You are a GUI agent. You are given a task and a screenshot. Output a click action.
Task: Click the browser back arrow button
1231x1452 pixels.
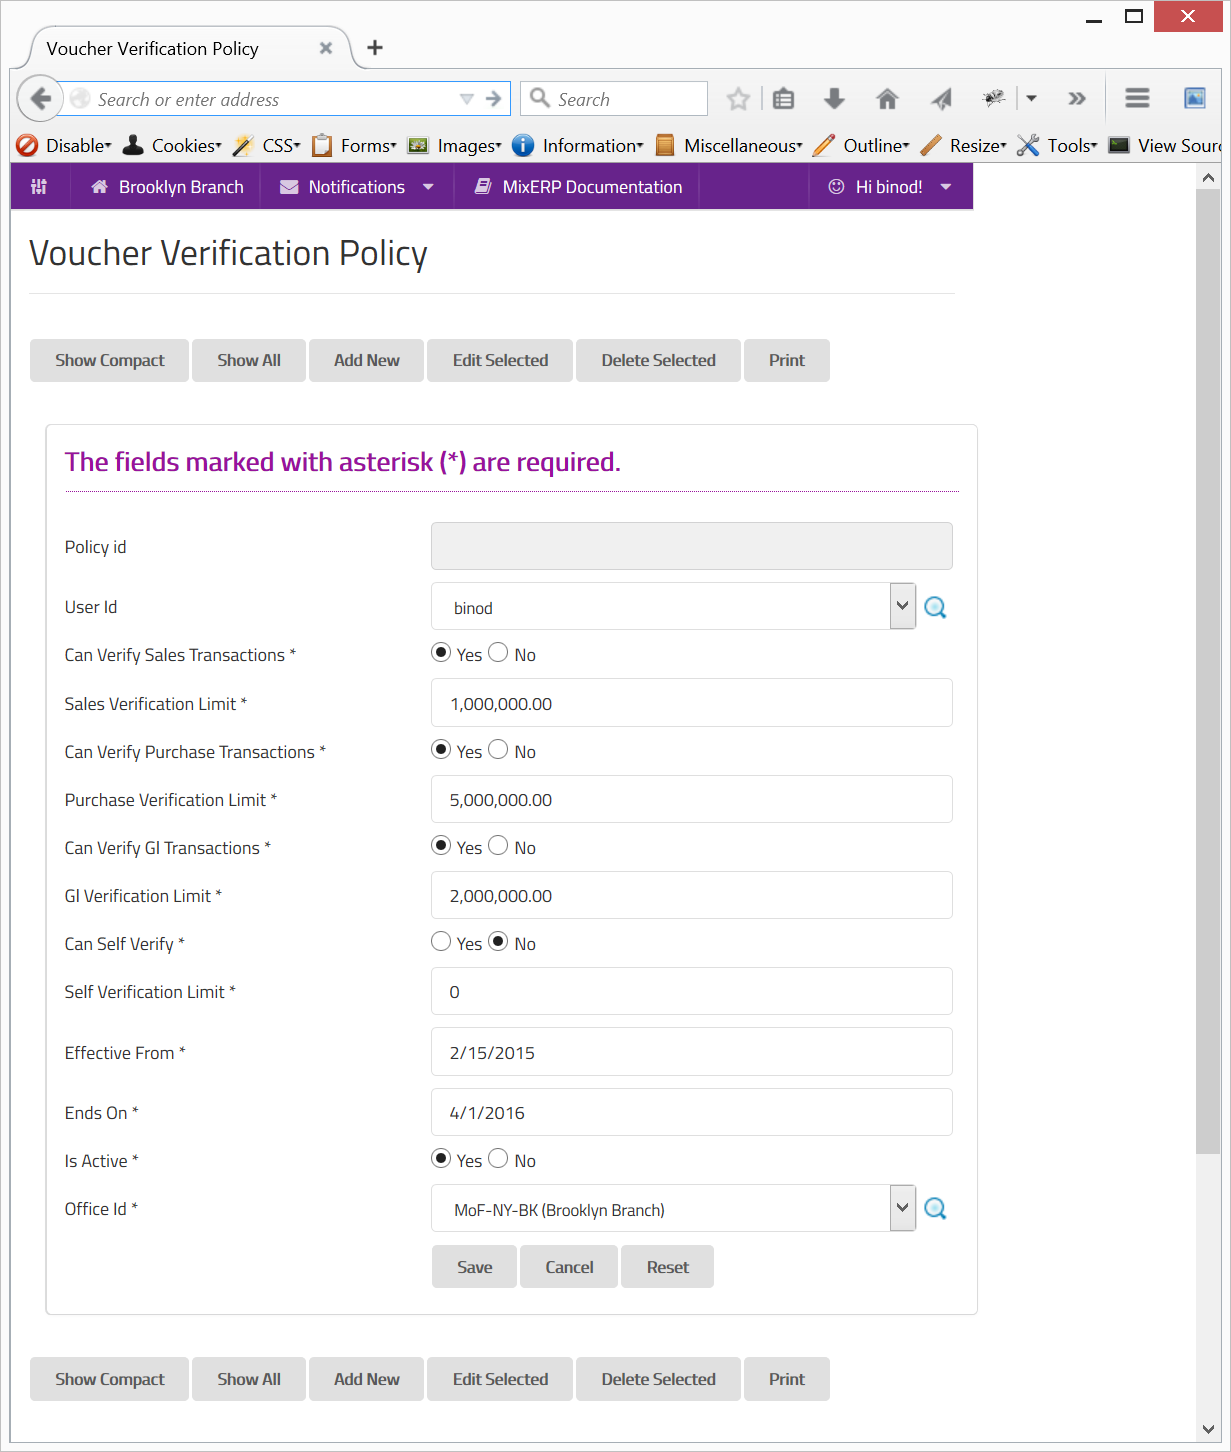40,99
